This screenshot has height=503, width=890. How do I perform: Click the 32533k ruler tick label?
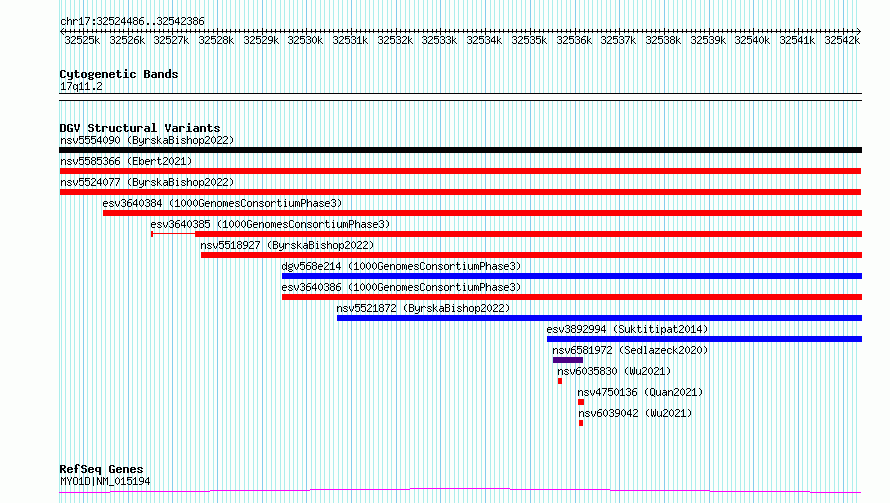pos(439,40)
